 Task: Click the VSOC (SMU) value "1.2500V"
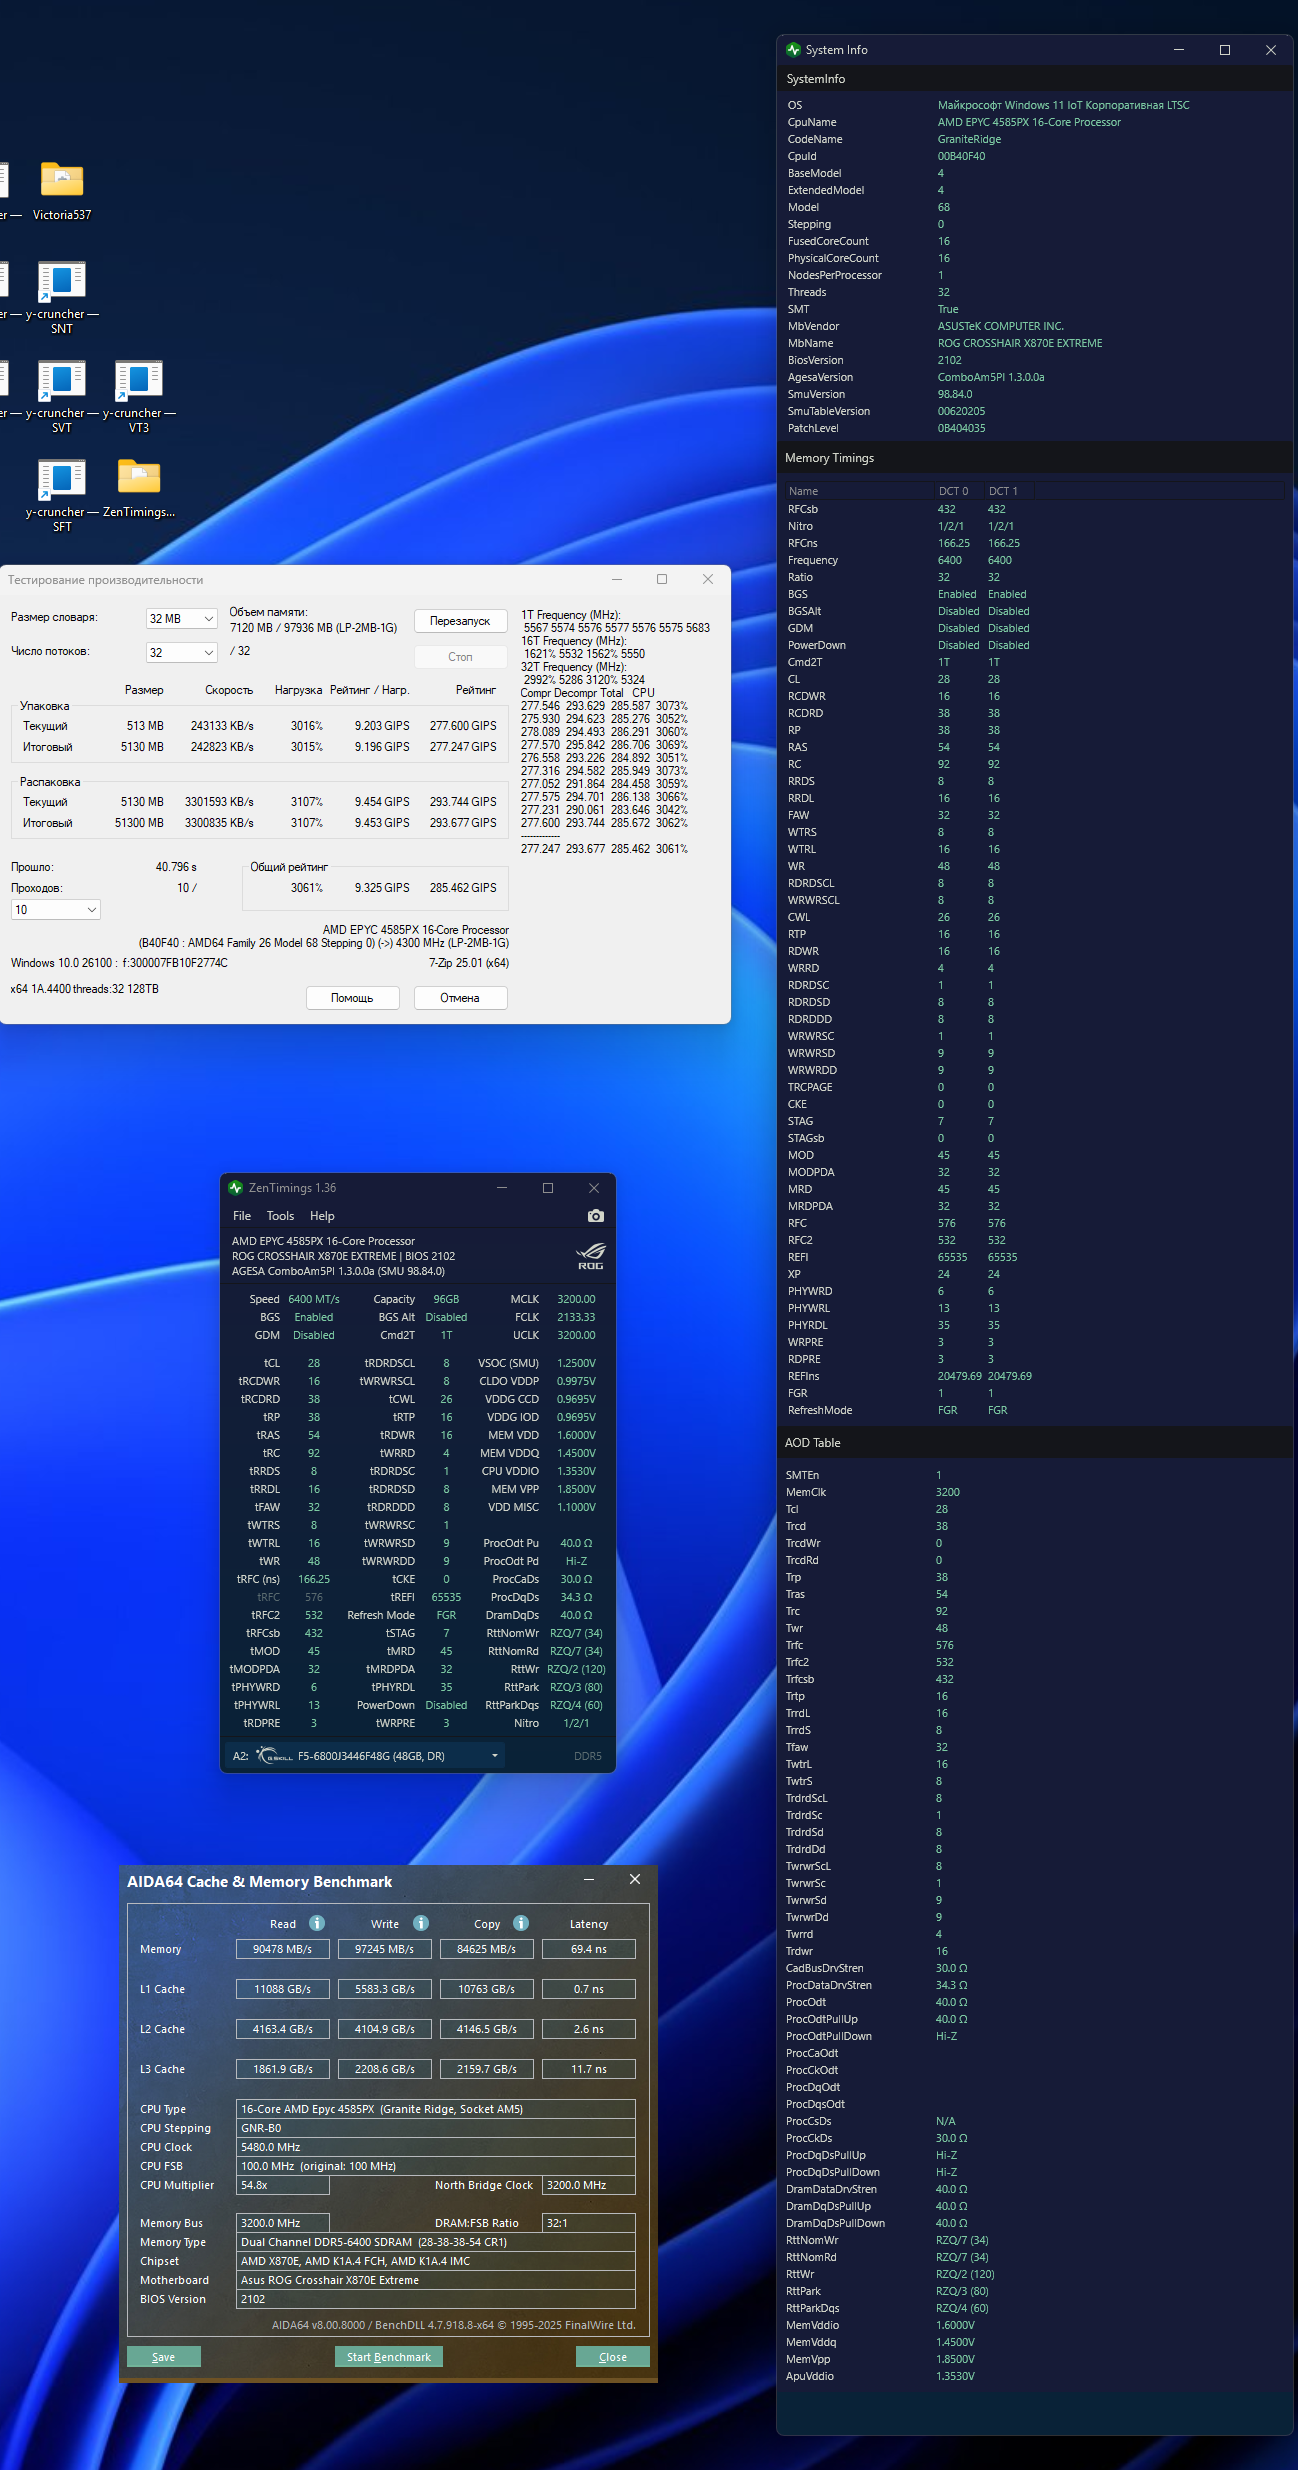(x=576, y=1363)
